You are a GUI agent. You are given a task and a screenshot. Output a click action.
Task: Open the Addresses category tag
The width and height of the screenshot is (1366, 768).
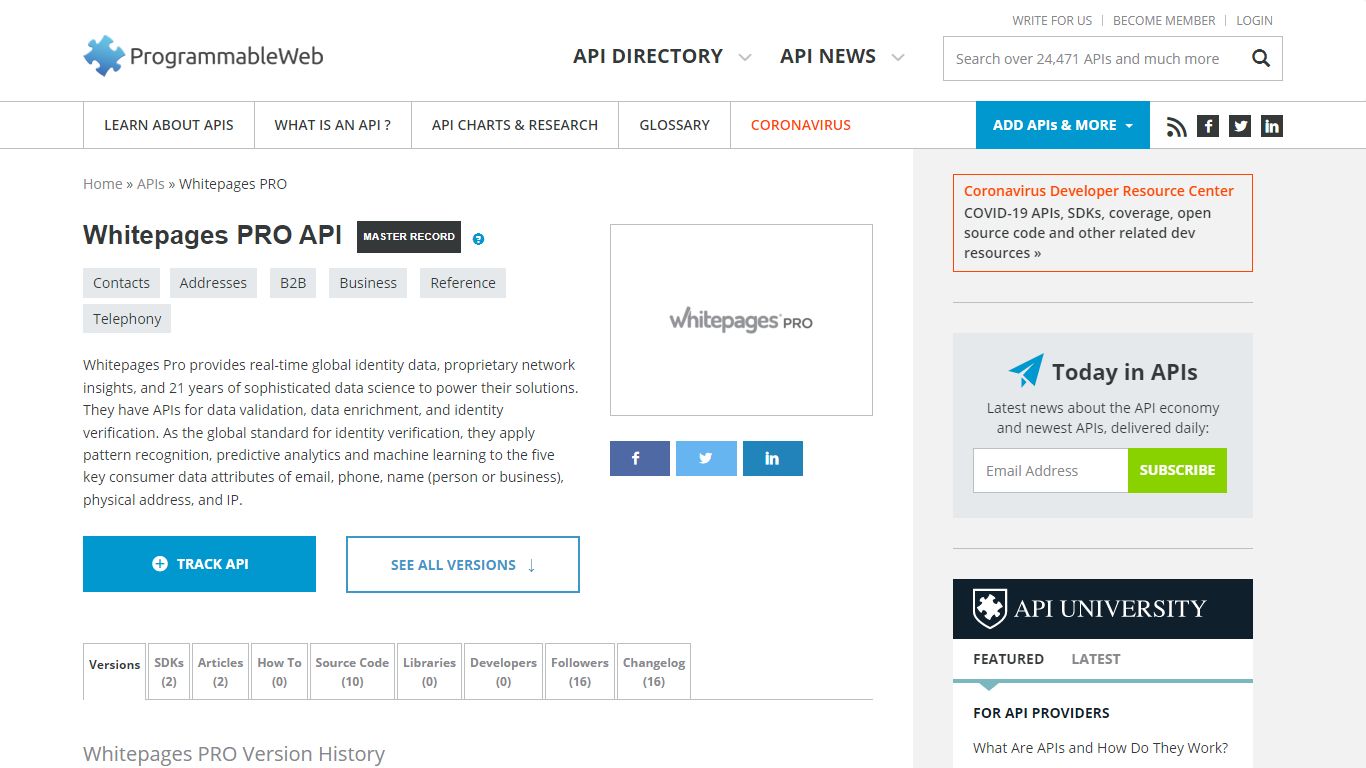click(x=213, y=283)
